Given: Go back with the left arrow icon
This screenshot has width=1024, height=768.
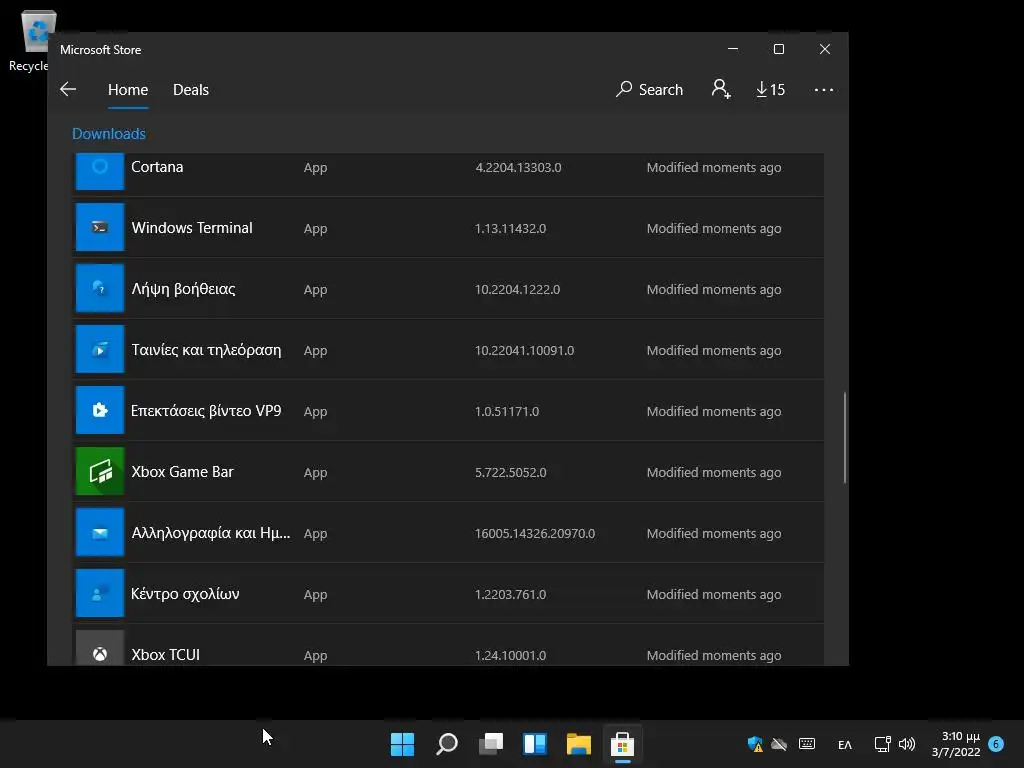Looking at the screenshot, I should click(68, 89).
